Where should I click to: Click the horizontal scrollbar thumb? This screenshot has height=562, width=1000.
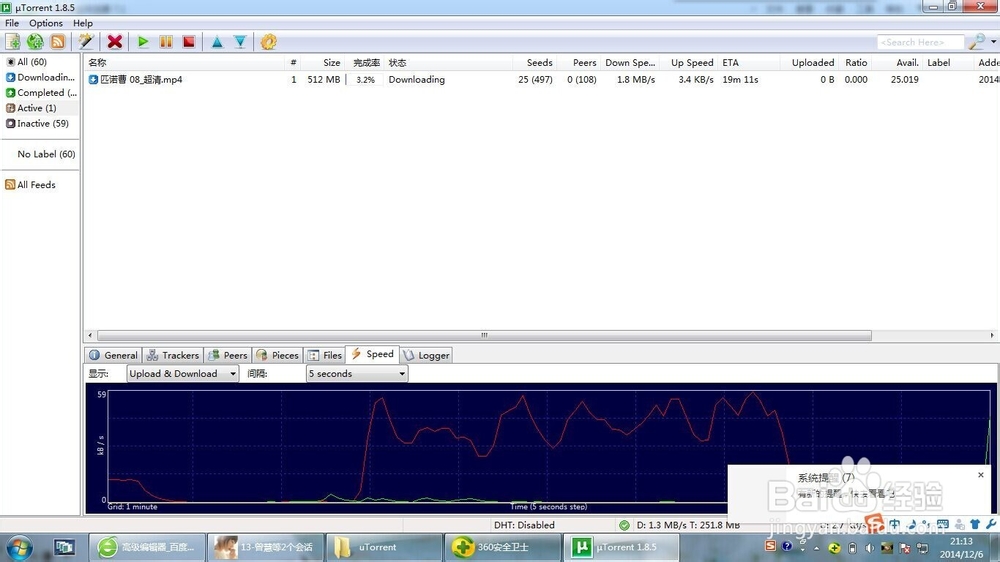coord(484,335)
